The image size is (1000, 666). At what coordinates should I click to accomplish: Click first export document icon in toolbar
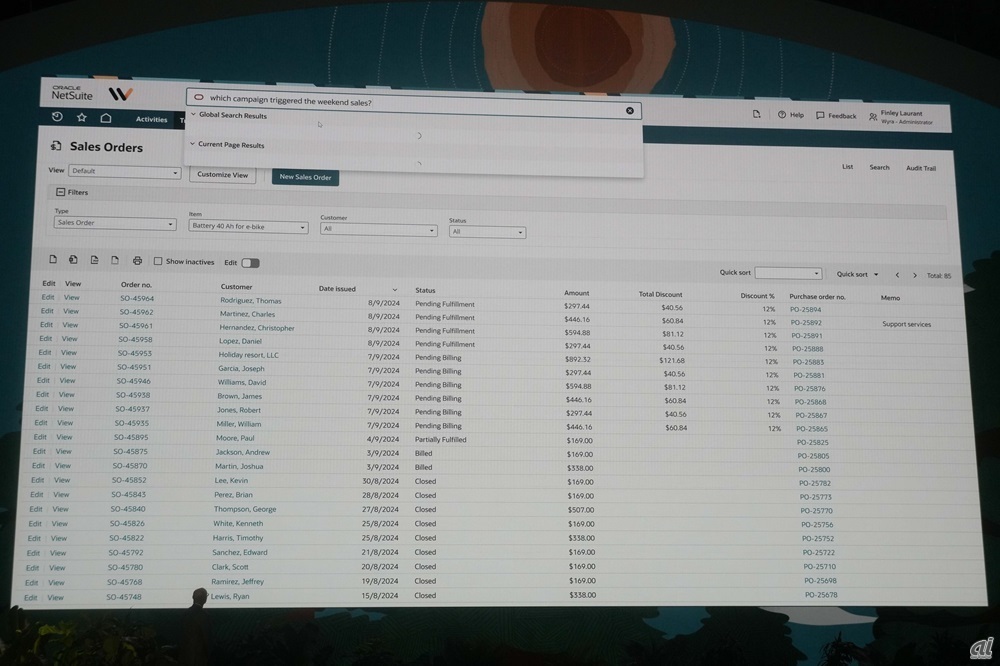pyautogui.click(x=53, y=259)
